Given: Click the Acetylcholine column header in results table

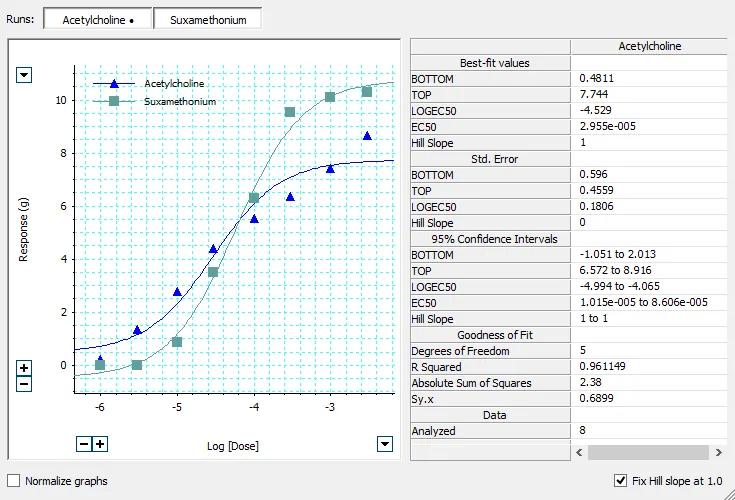Looking at the screenshot, I should click(x=651, y=46).
